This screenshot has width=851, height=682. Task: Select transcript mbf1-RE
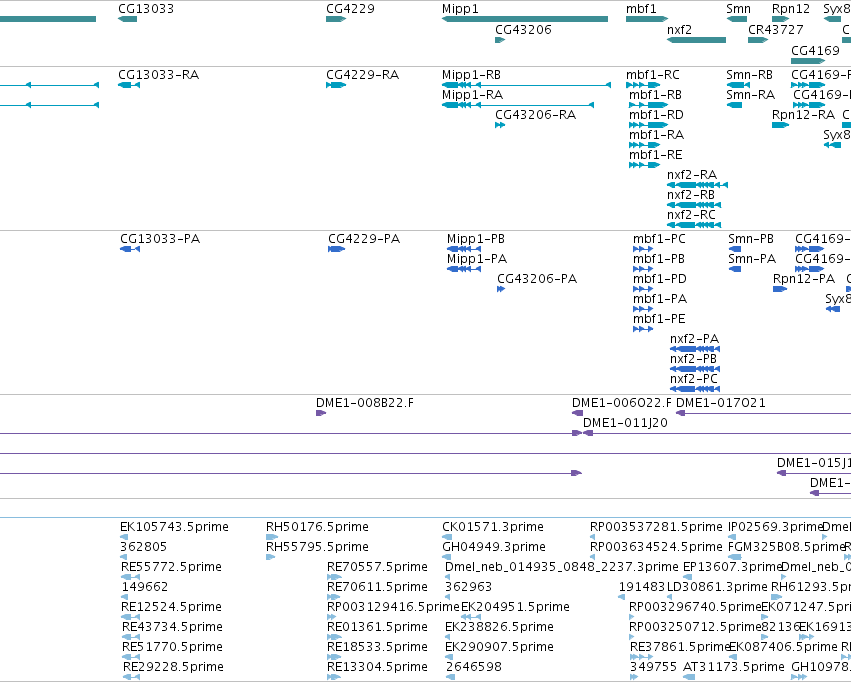(656, 155)
